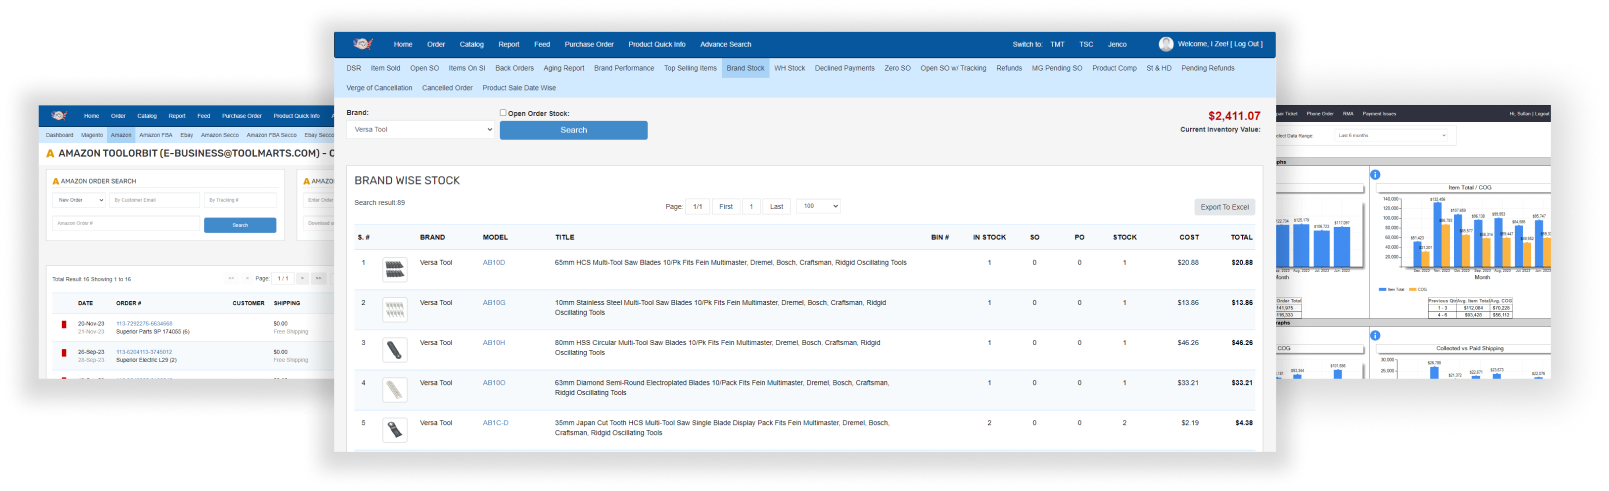Click the logo in the Amazon window header

point(59,115)
